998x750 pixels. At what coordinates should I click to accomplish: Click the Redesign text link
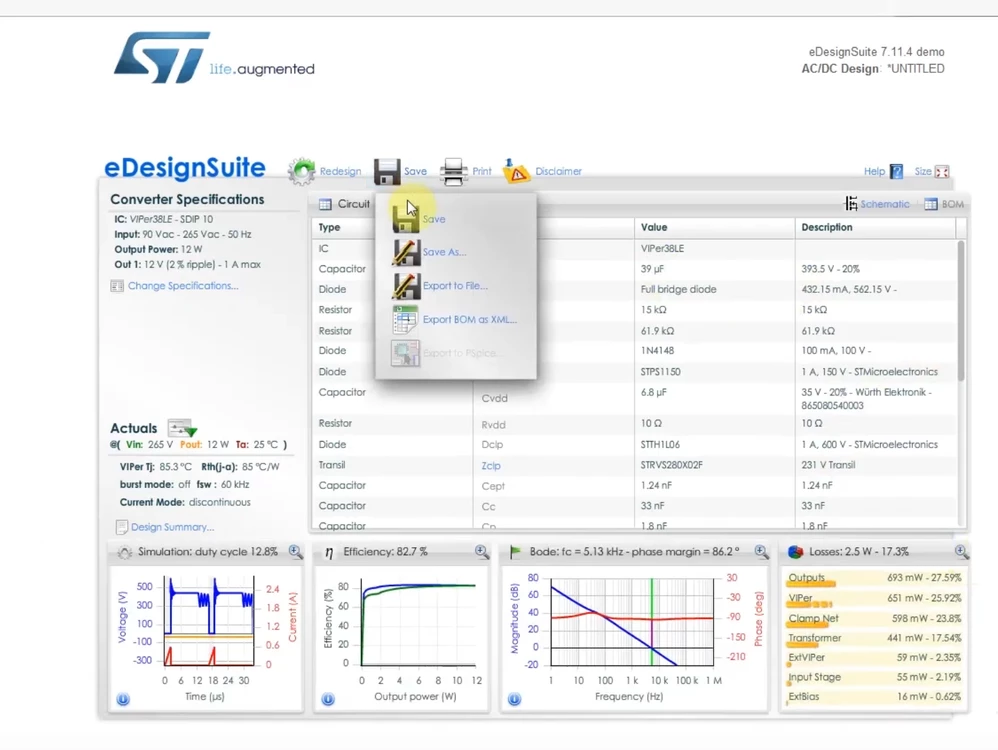pyautogui.click(x=341, y=171)
